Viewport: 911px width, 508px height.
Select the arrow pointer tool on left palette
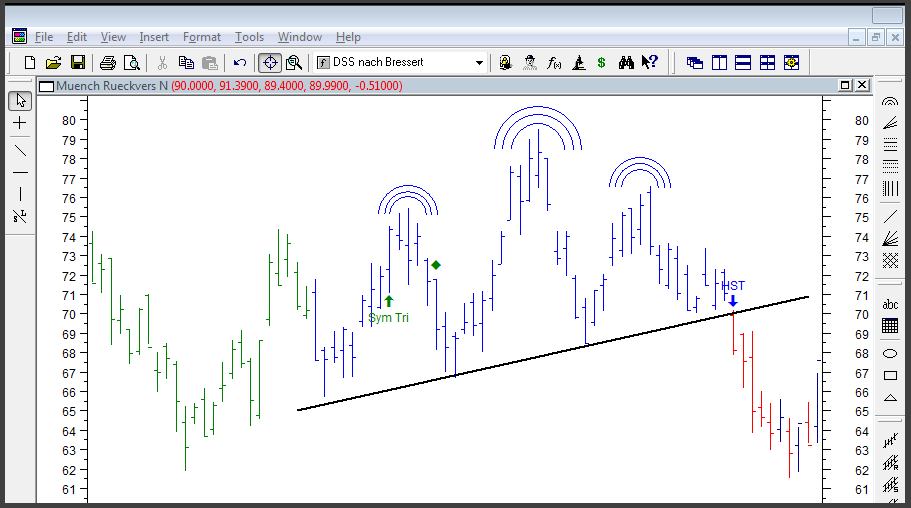pos(20,101)
